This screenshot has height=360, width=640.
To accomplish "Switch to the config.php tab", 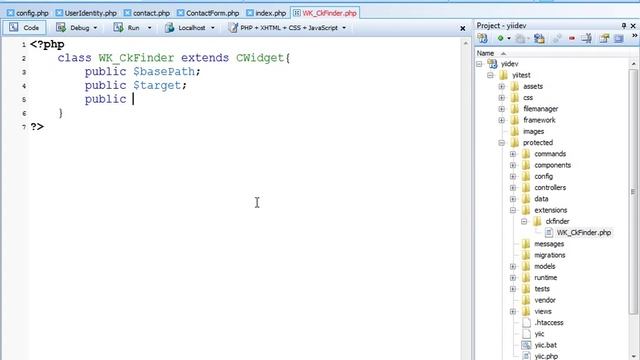I will click(28, 13).
